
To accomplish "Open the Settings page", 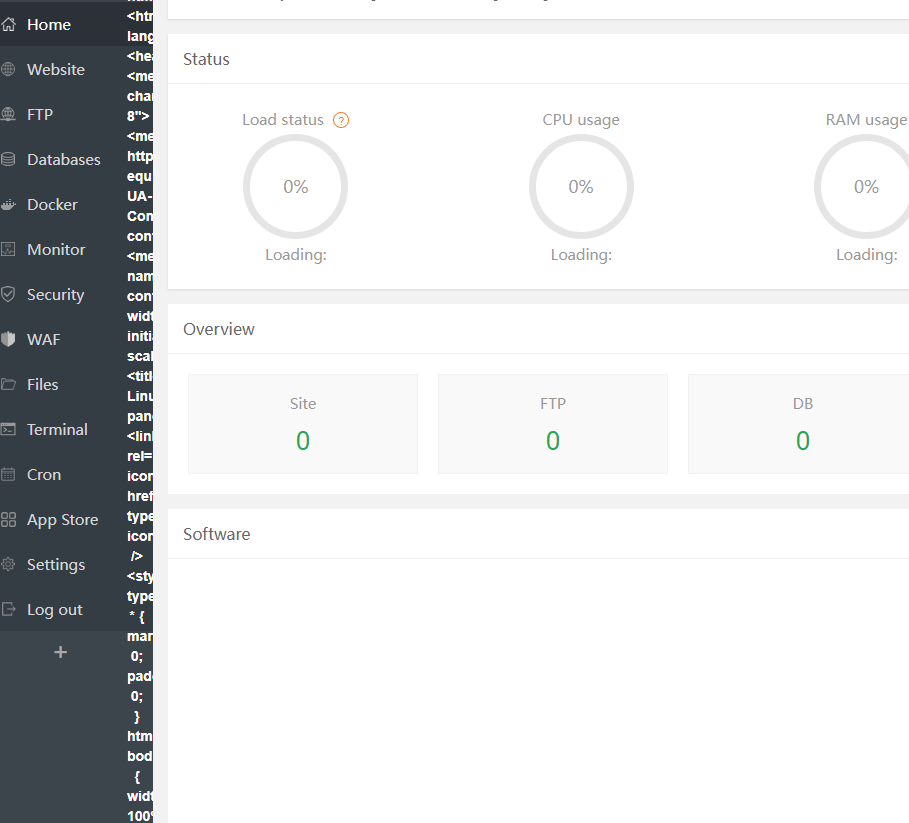I will click(x=56, y=564).
